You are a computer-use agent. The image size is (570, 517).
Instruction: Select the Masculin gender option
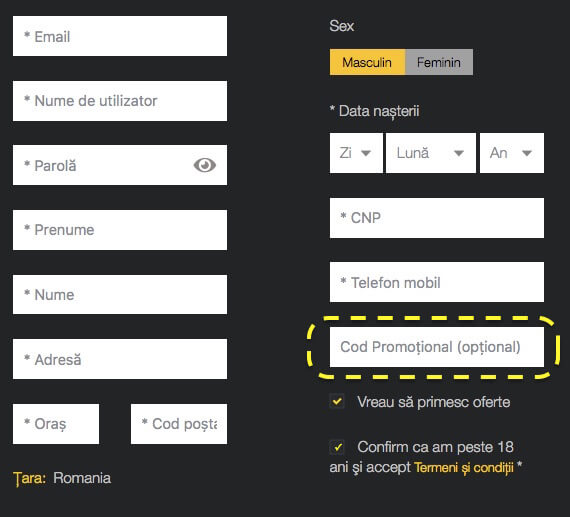pos(367,62)
